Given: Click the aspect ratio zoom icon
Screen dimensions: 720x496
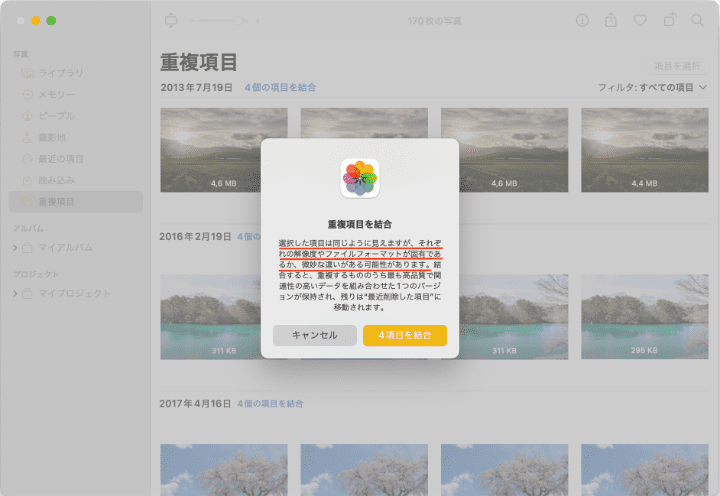Looking at the screenshot, I should click(x=171, y=20).
